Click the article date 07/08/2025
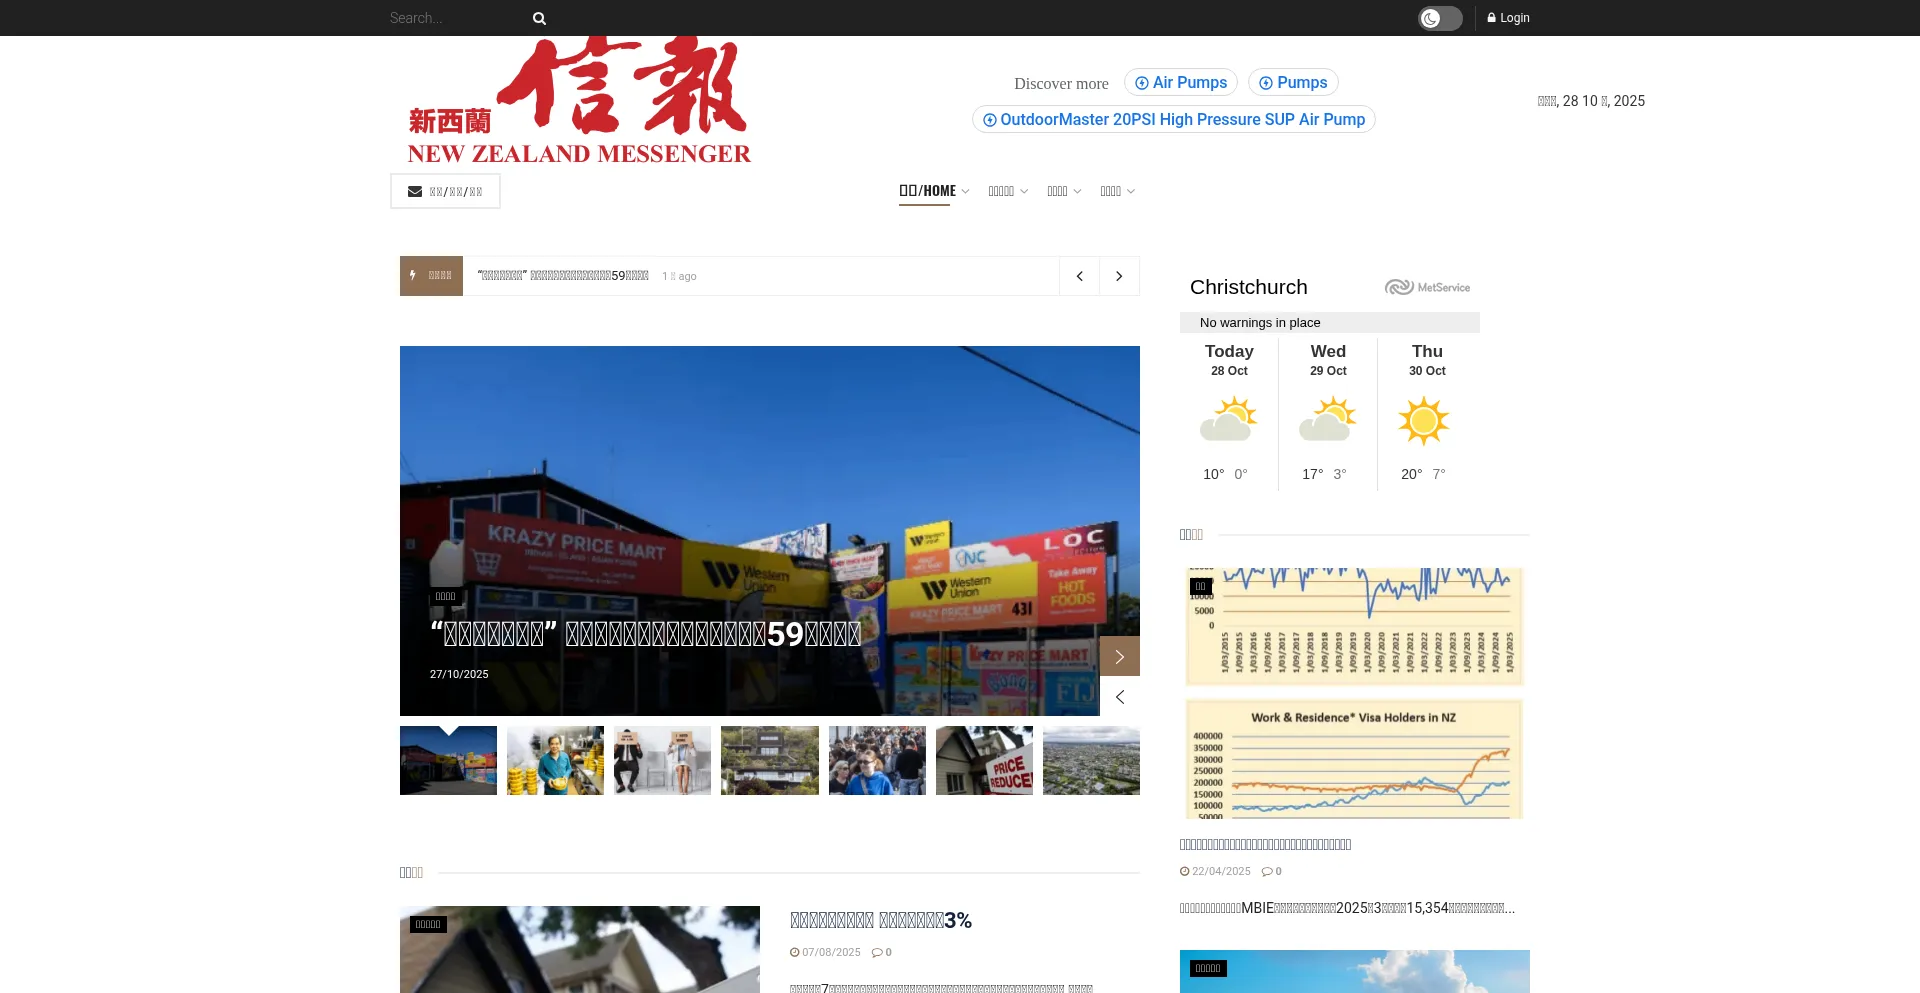This screenshot has height=993, width=1920. click(831, 953)
